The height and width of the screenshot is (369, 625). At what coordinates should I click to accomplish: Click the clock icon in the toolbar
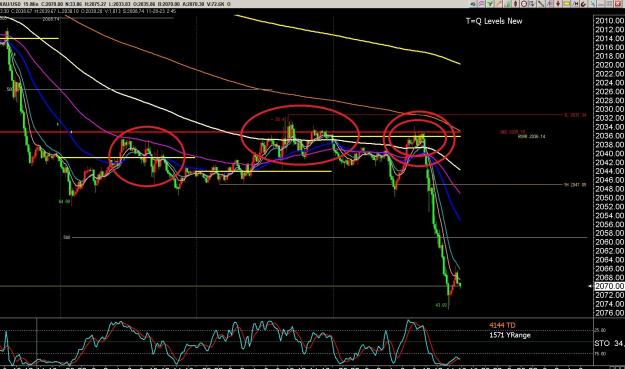[x=524, y=4]
